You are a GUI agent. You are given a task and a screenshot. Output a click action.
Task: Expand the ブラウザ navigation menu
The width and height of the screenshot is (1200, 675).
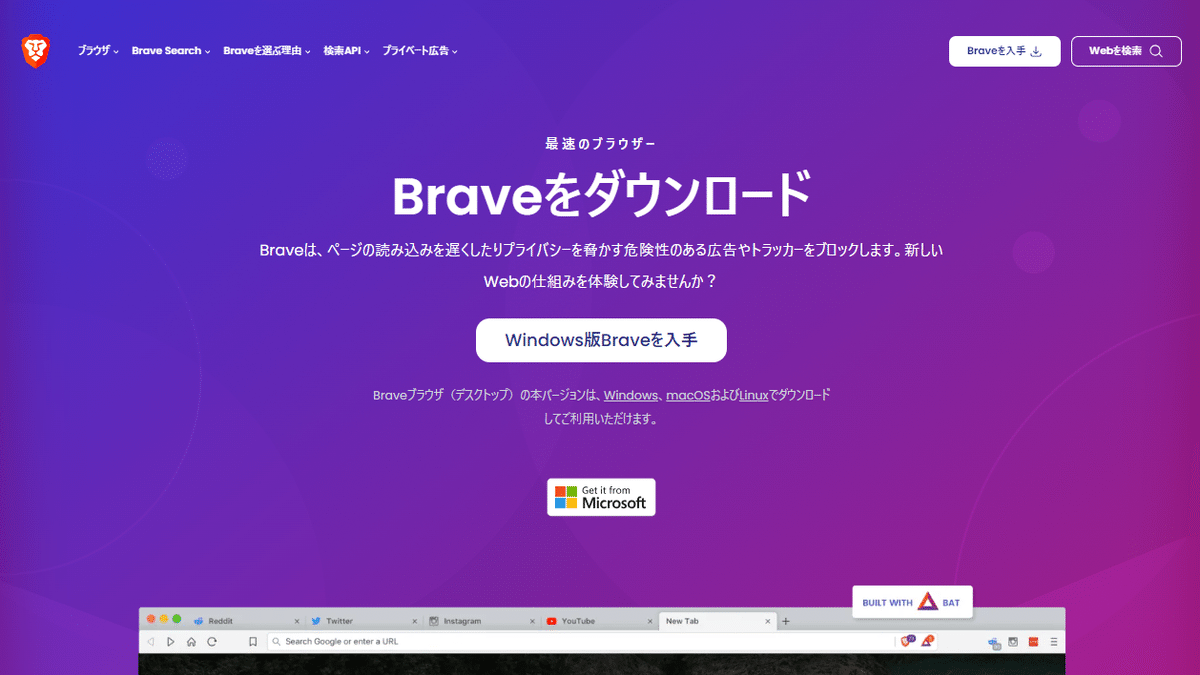[x=98, y=51]
